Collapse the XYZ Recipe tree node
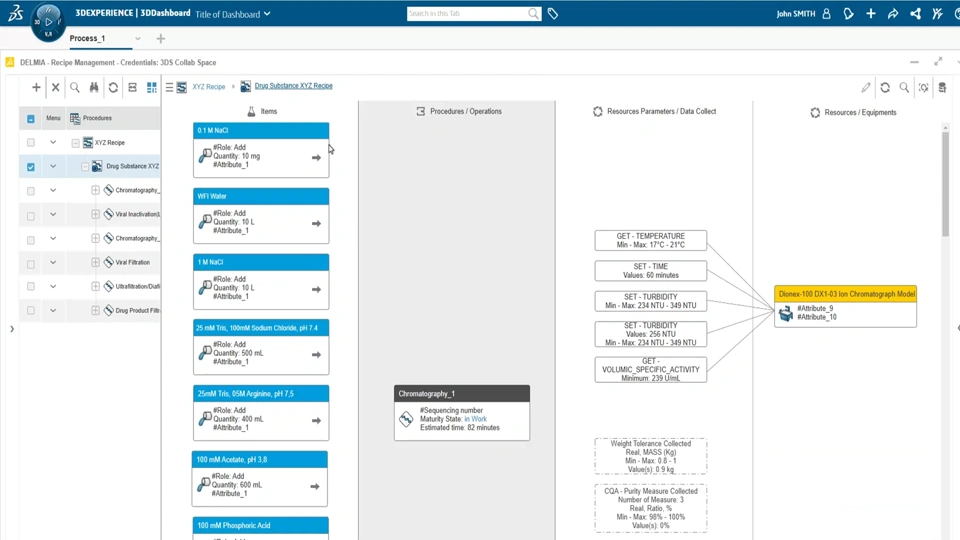 click(x=75, y=143)
